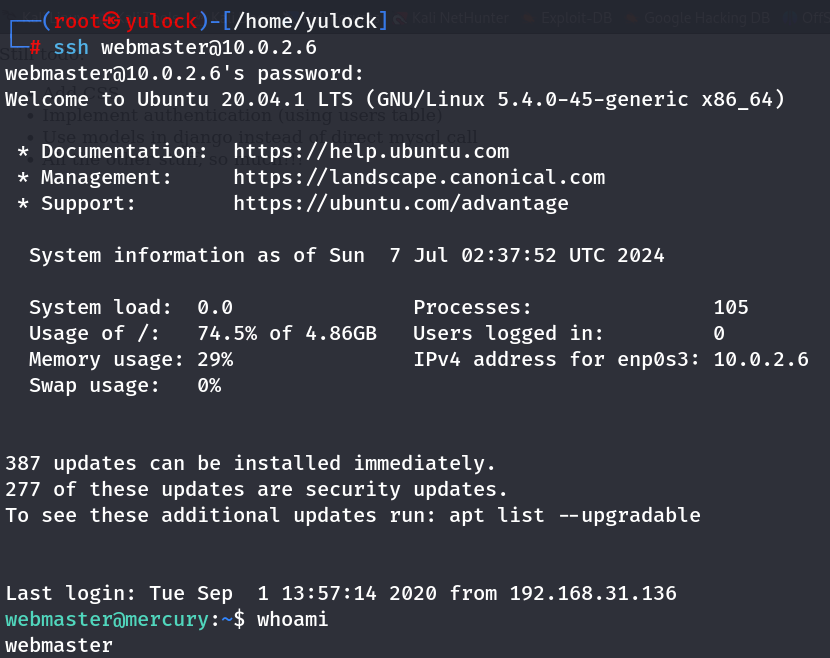
Task: Open the landscape.canonical.com management link
Action: coord(419,178)
